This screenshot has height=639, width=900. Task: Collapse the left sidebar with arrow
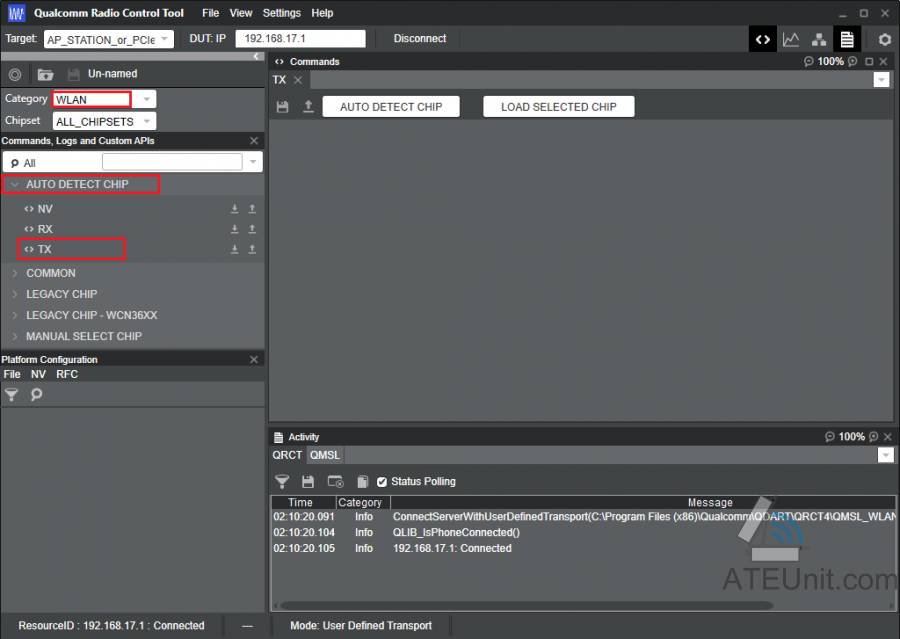[256, 56]
